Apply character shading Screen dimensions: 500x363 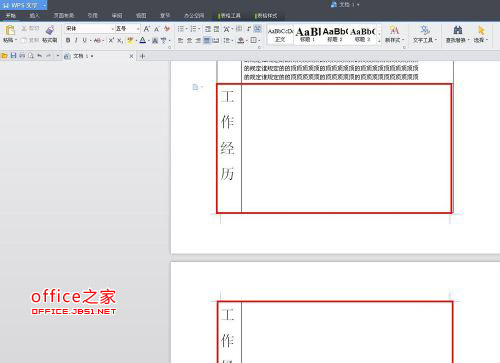click(x=155, y=41)
